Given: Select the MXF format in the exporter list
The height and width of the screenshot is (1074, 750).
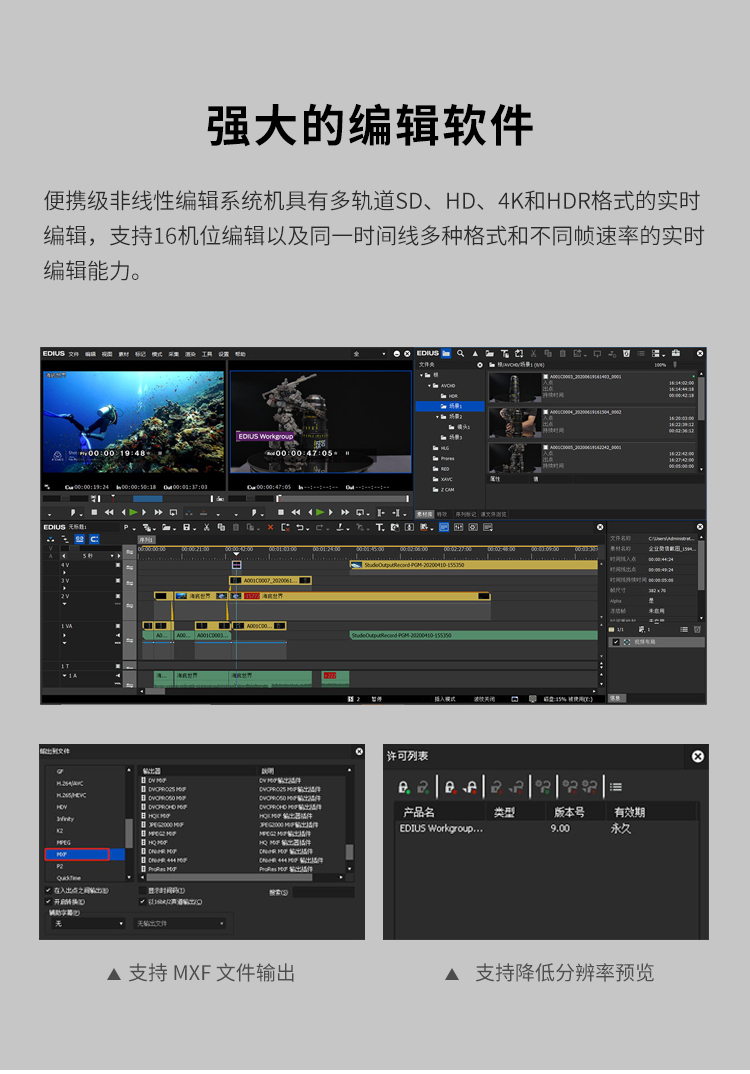Looking at the screenshot, I should coord(77,855).
